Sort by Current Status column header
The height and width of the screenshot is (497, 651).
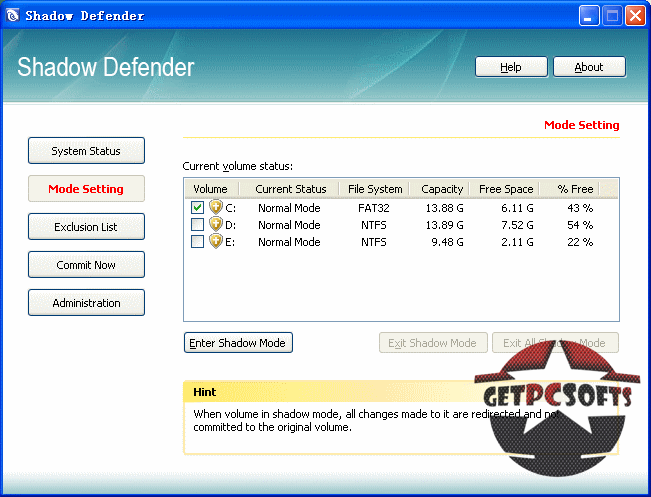[x=290, y=189]
